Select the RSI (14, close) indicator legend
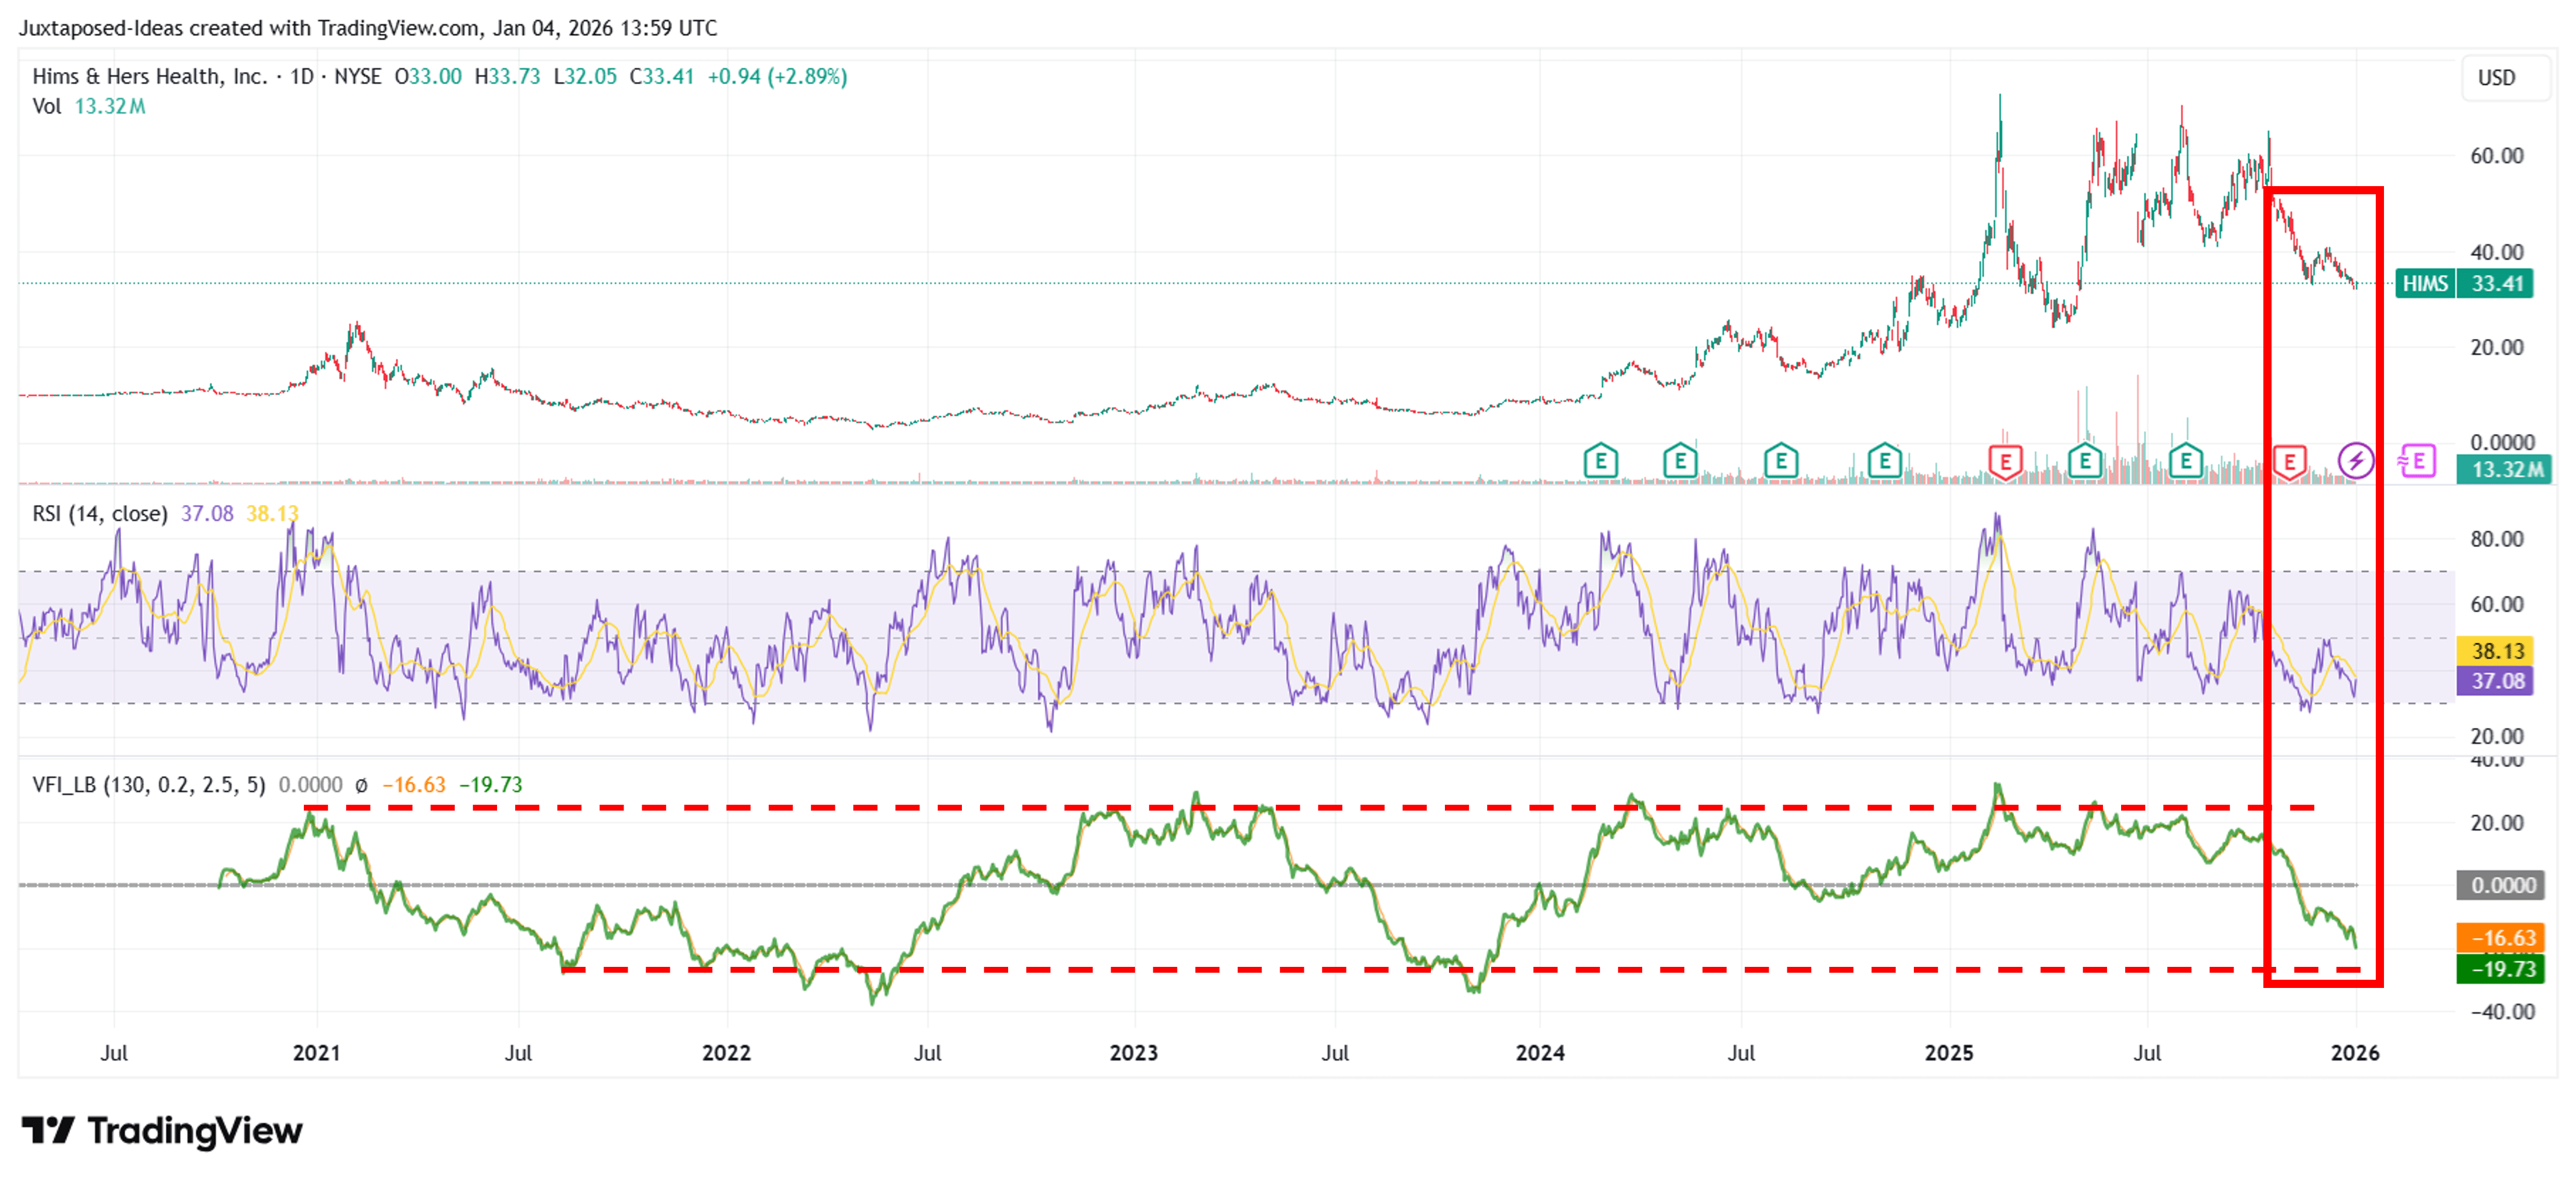 100,514
